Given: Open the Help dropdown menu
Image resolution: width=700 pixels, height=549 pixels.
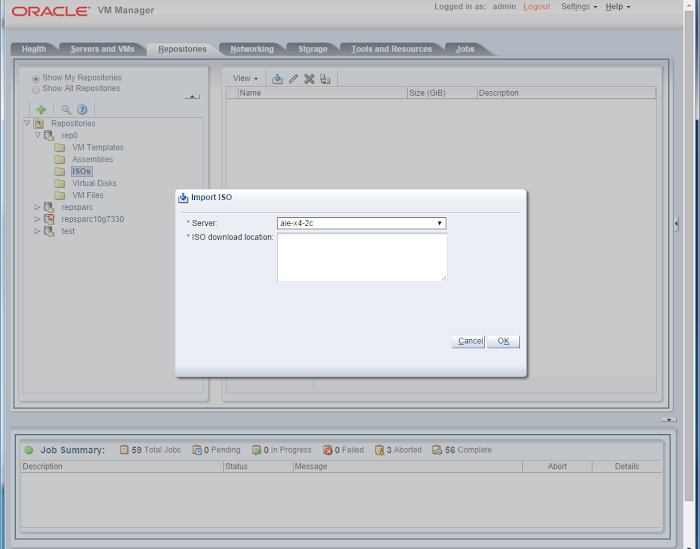Looking at the screenshot, I should pos(618,7).
